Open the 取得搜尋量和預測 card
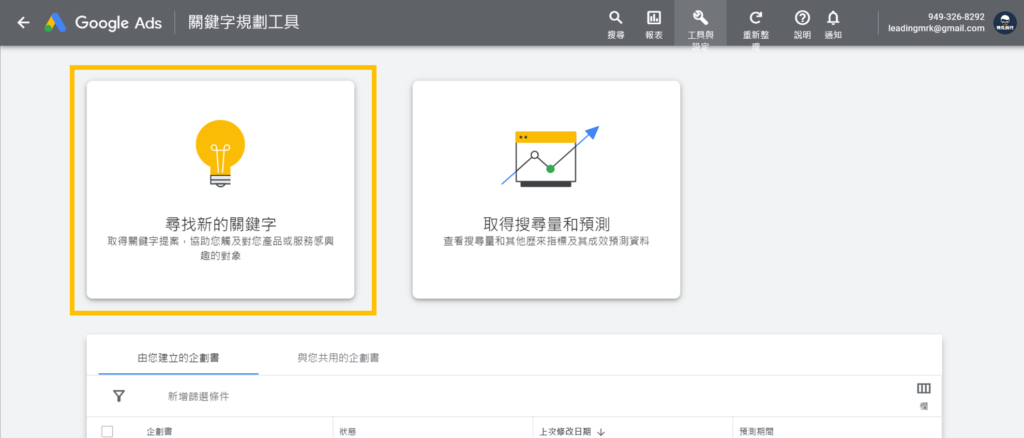The image size is (1024, 438). pyautogui.click(x=546, y=189)
